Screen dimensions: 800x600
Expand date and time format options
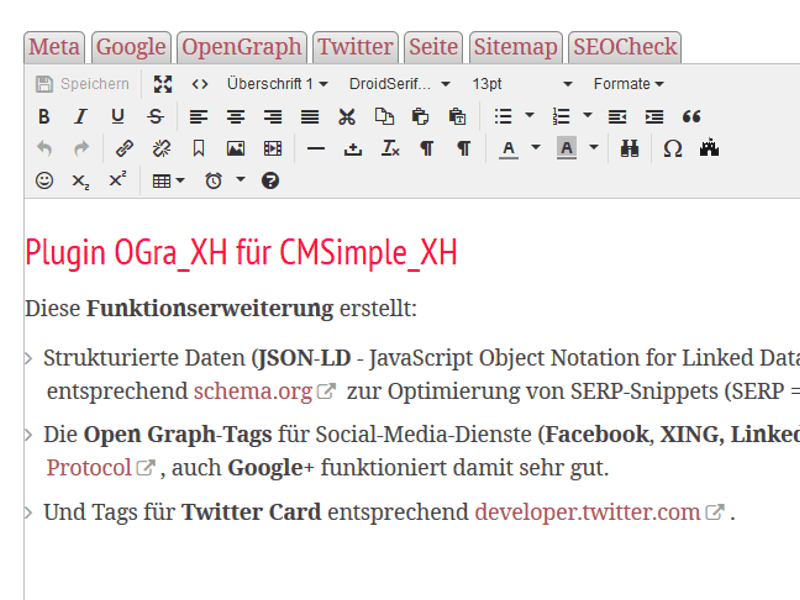point(241,180)
